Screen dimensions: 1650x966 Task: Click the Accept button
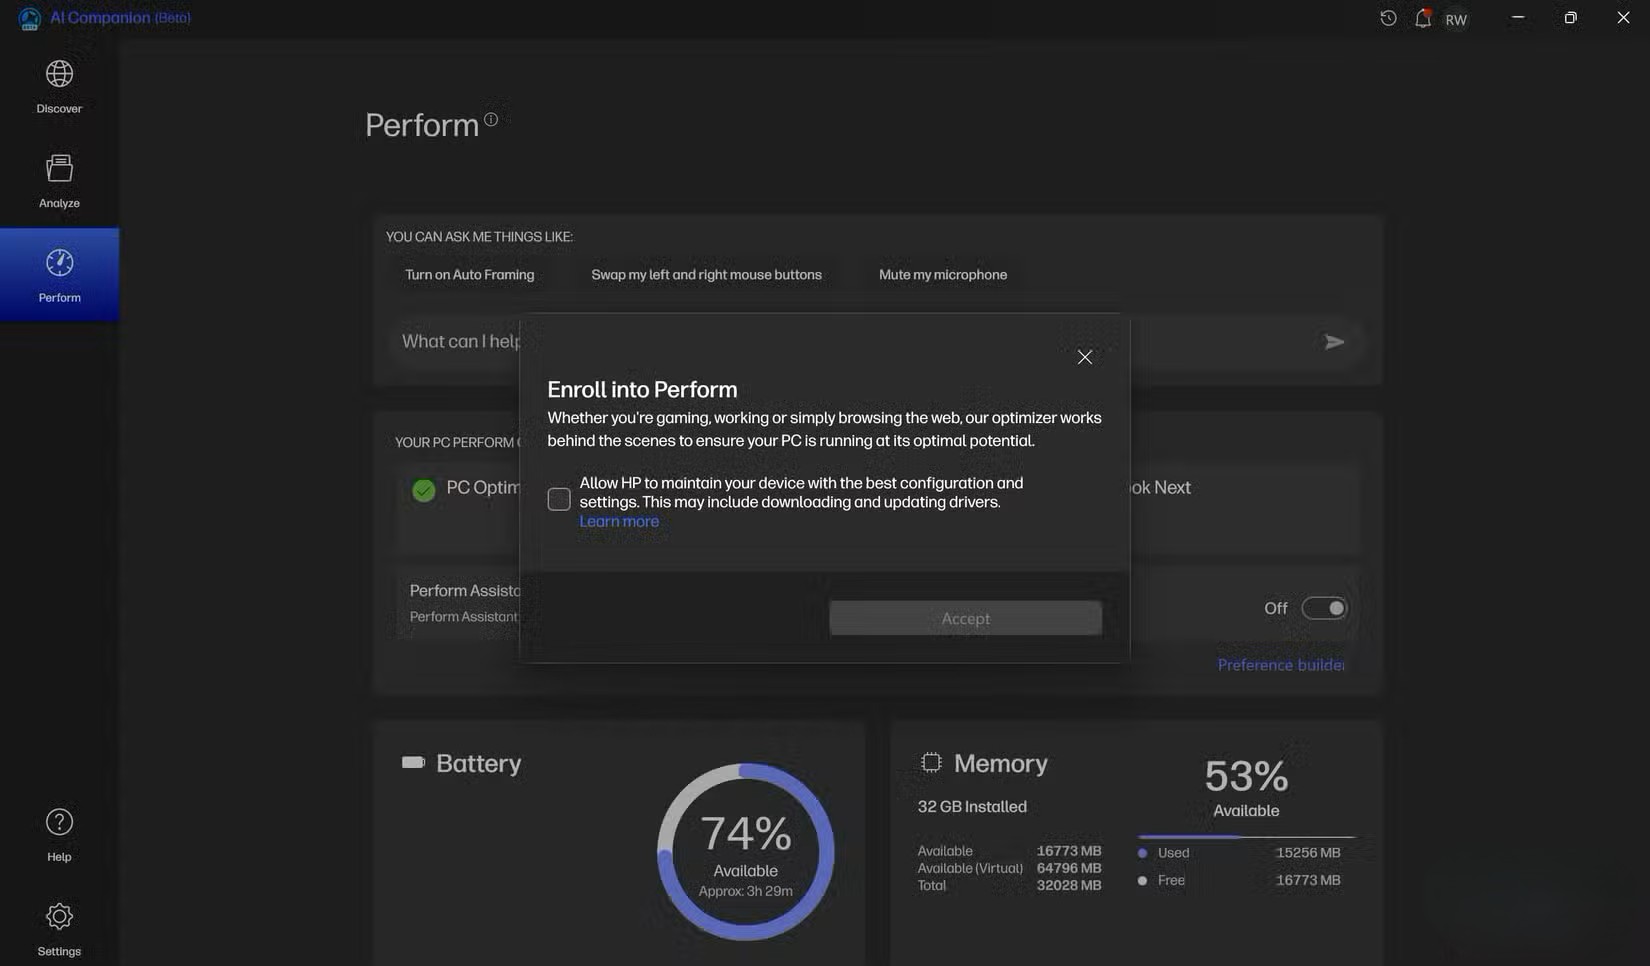point(965,618)
